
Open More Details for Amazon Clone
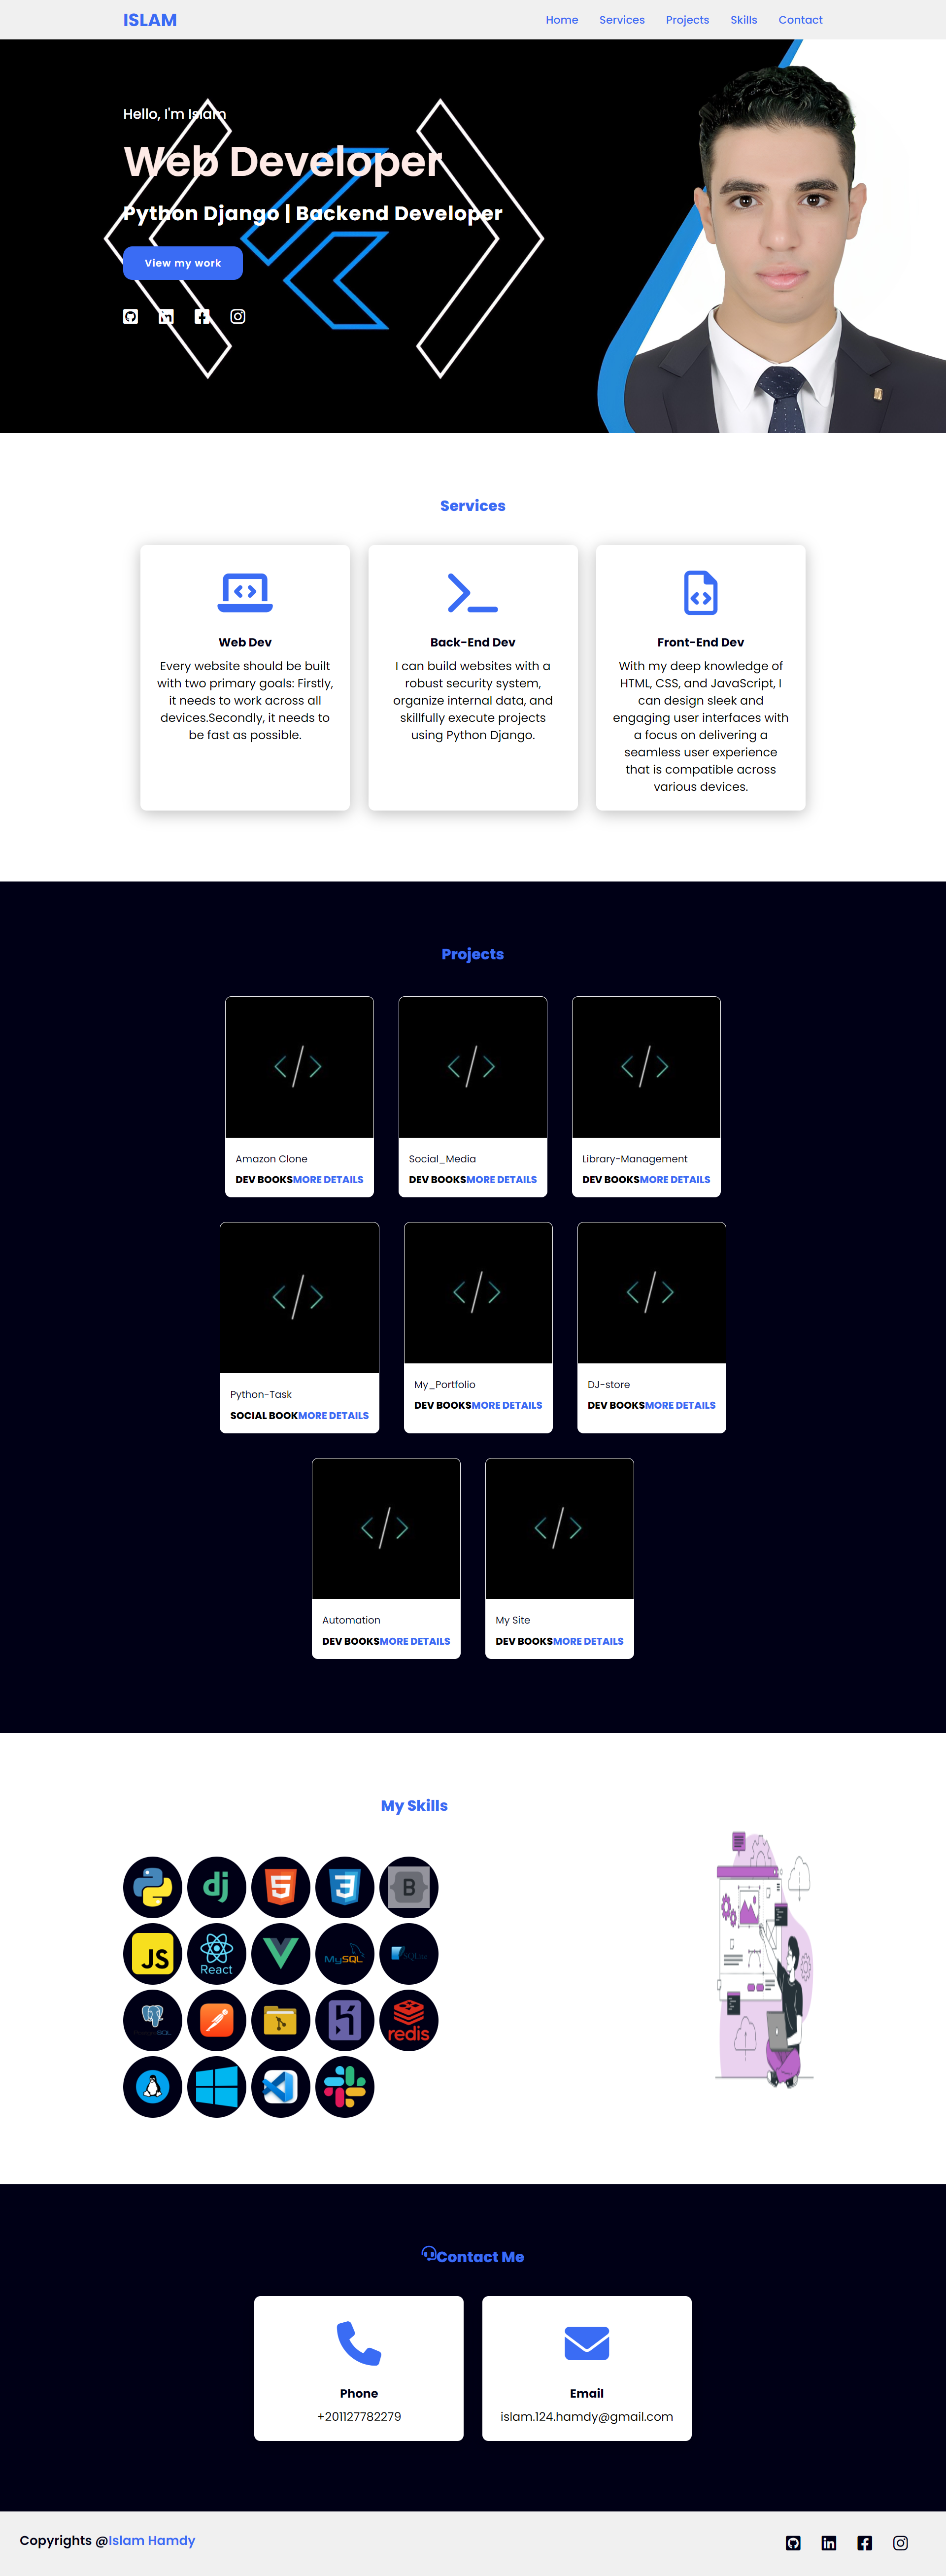coord(328,1179)
